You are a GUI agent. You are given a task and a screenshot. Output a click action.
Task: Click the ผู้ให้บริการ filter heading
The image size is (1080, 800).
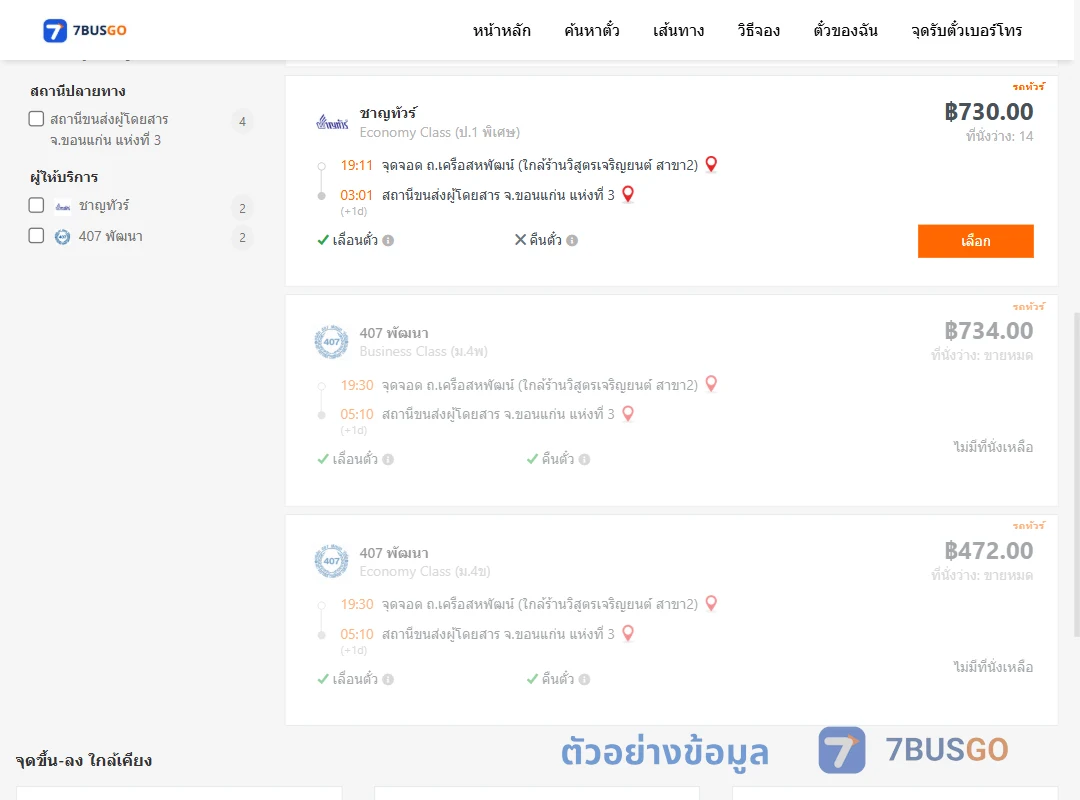coord(64,177)
